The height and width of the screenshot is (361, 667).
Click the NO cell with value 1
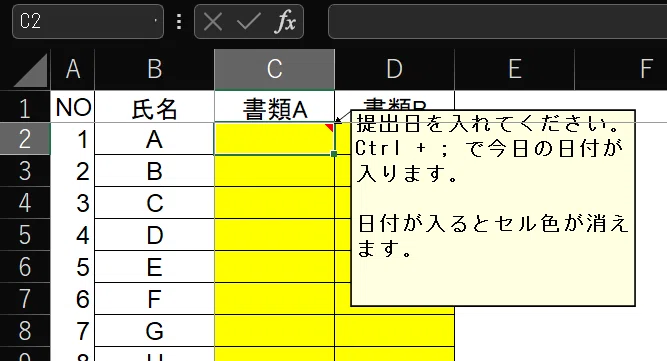73,139
